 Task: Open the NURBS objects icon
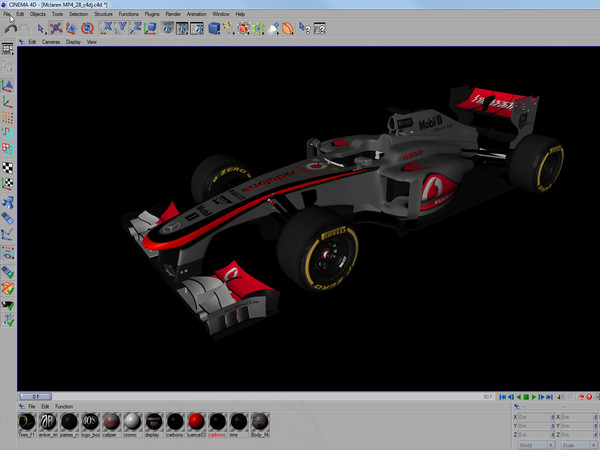243,28
